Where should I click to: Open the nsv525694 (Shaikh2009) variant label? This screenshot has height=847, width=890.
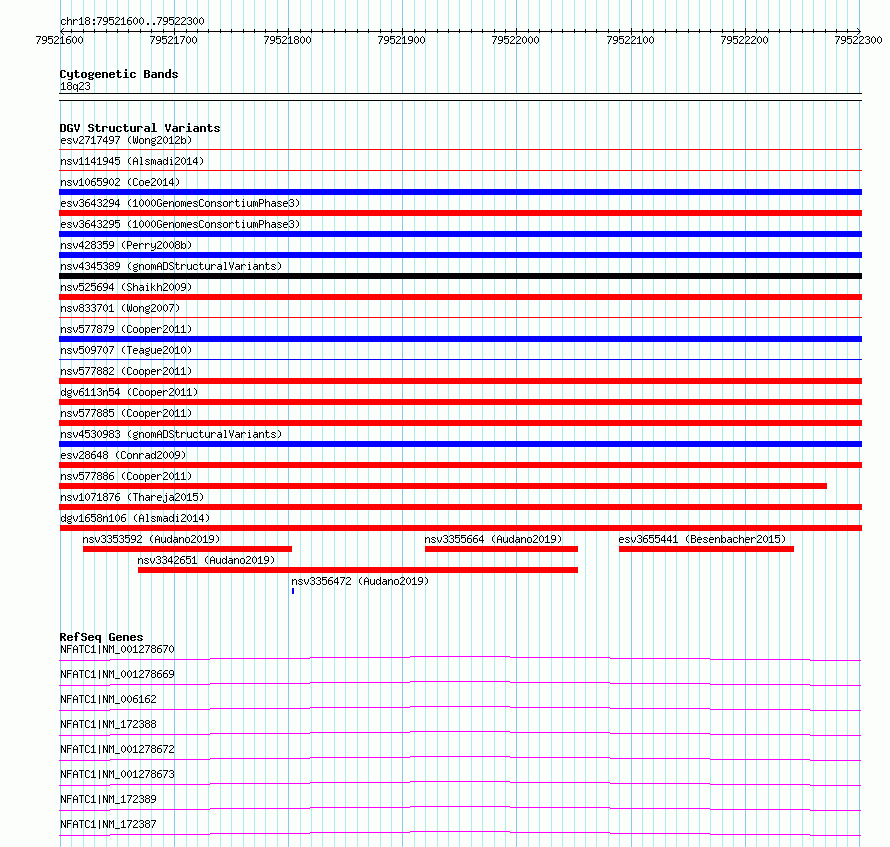pyautogui.click(x=126, y=287)
